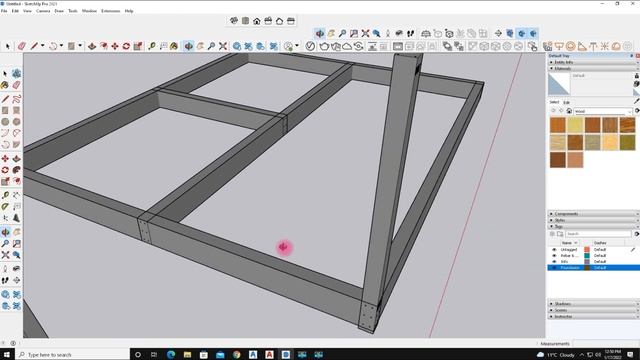Select the arrow Select tool in left toolbar

[5, 74]
